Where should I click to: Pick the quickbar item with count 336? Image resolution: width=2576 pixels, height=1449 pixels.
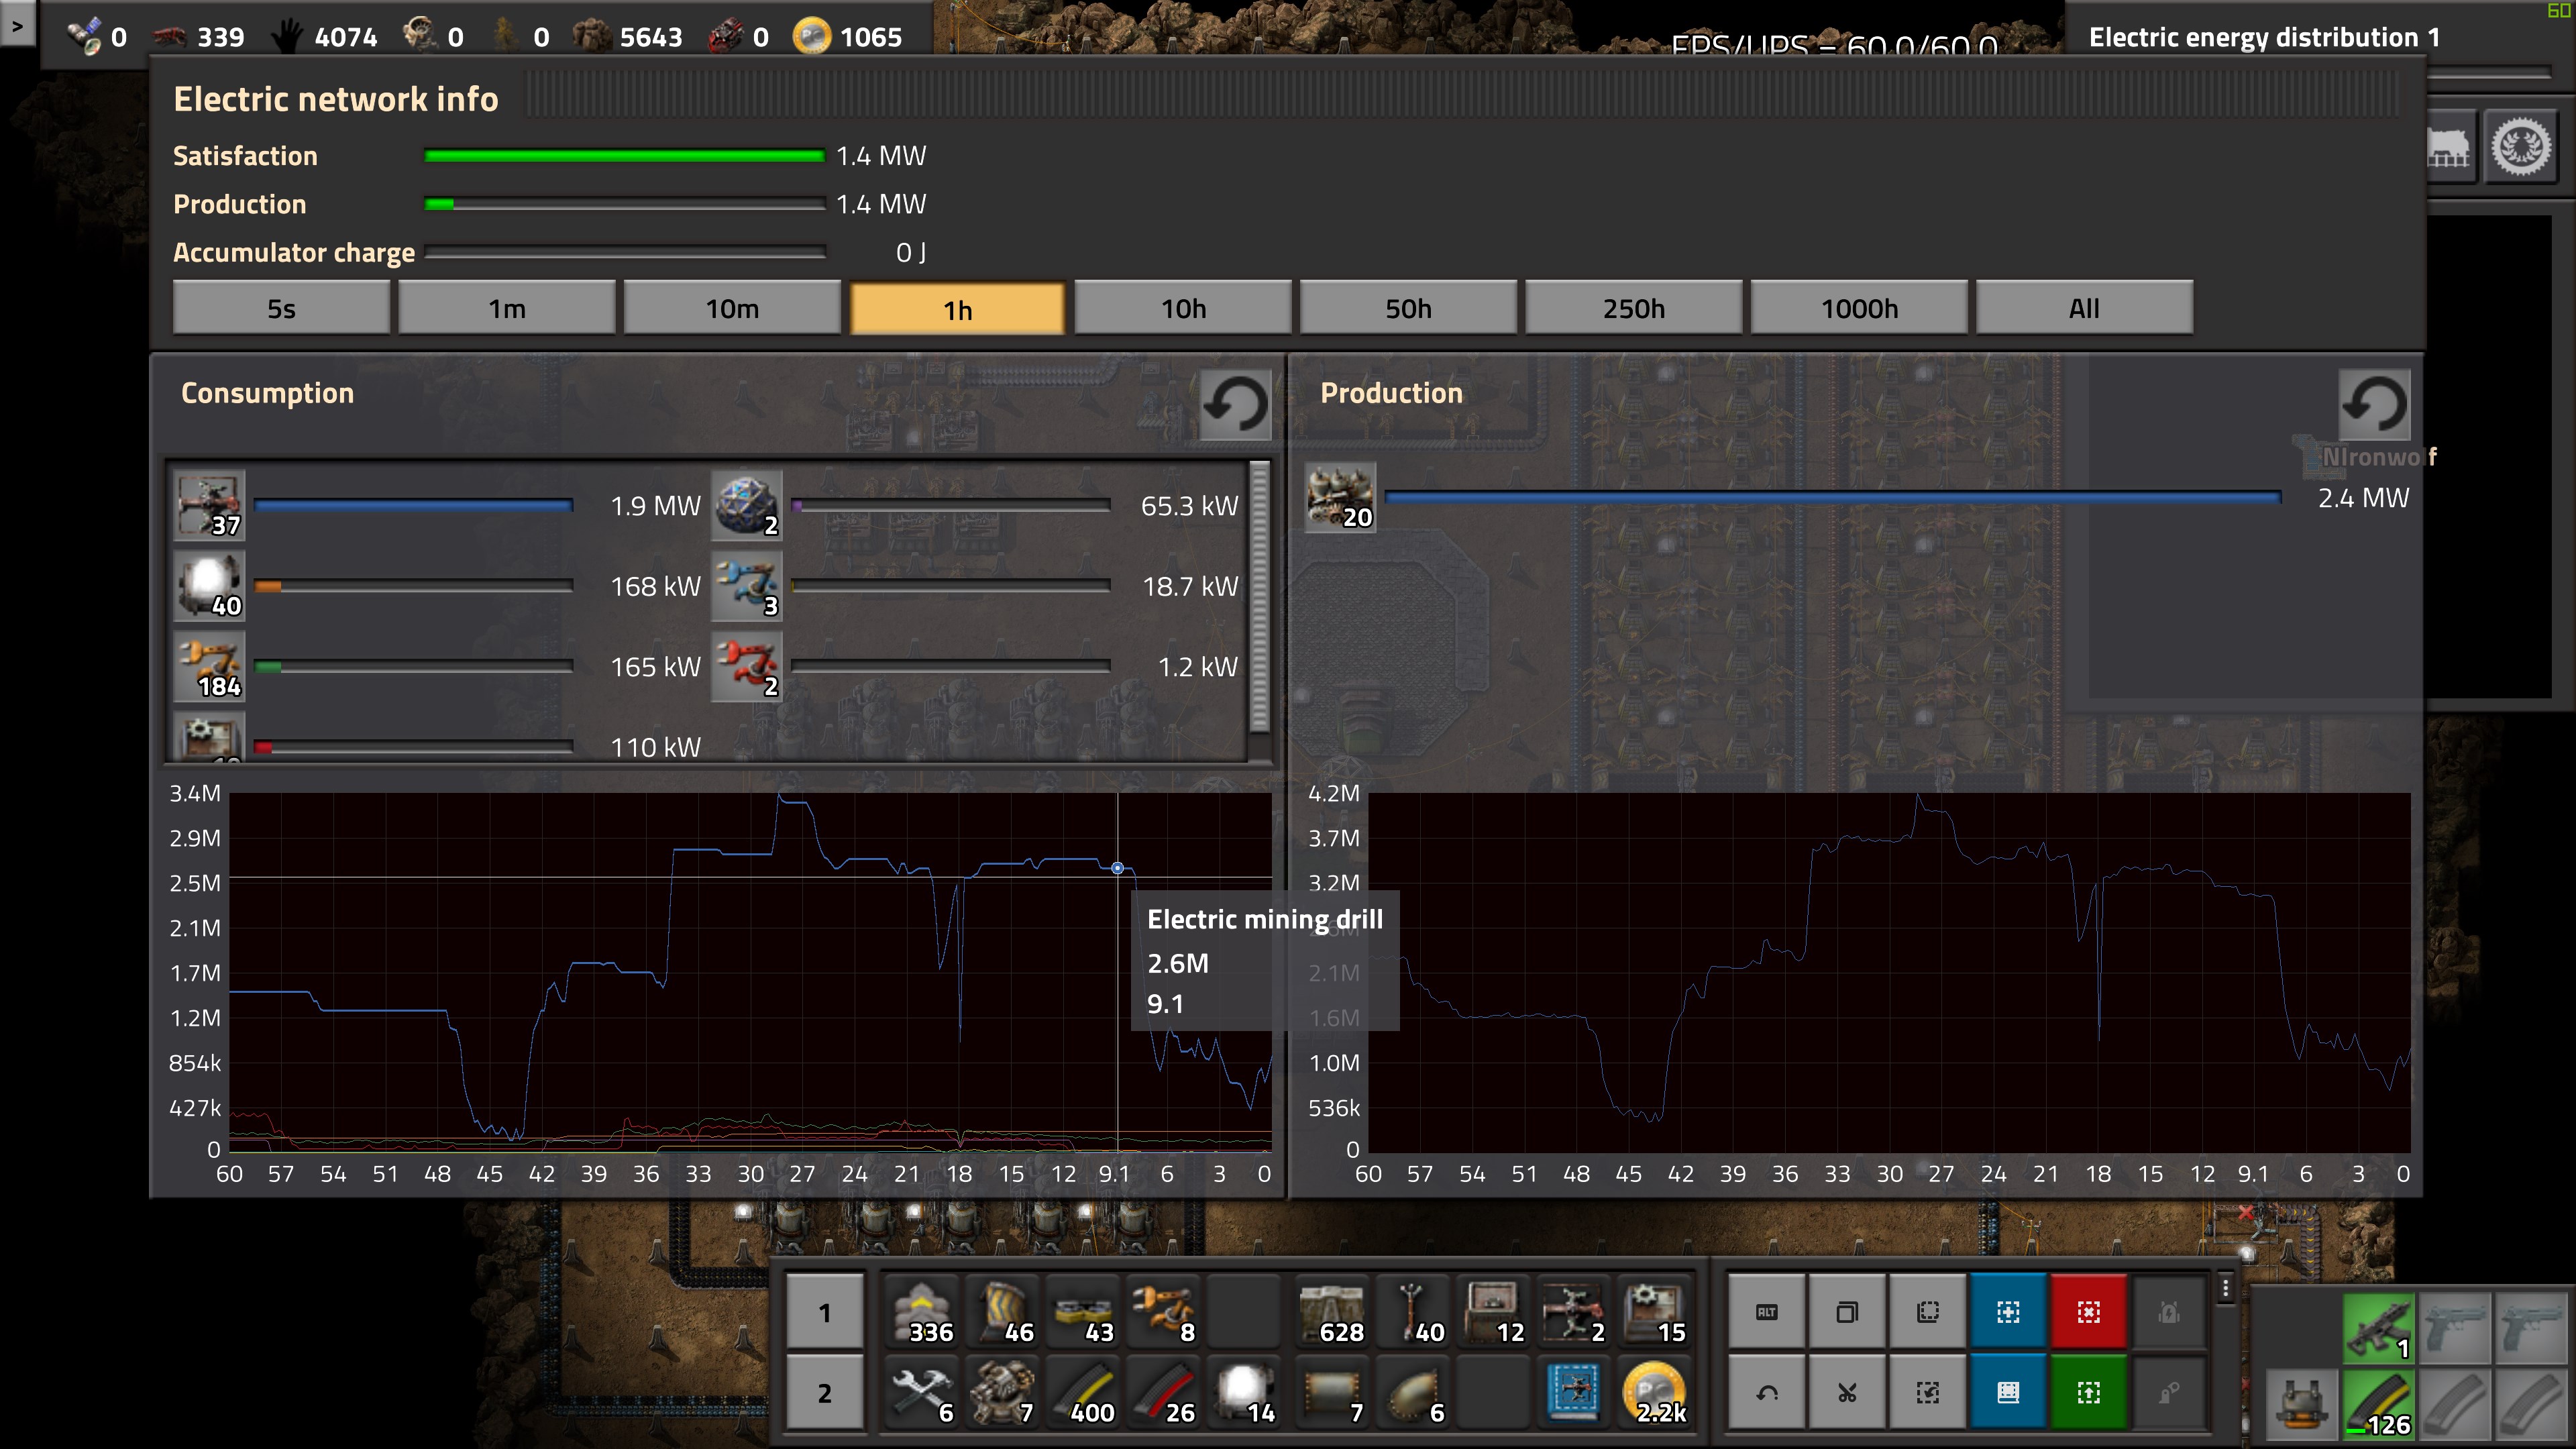pos(923,1312)
